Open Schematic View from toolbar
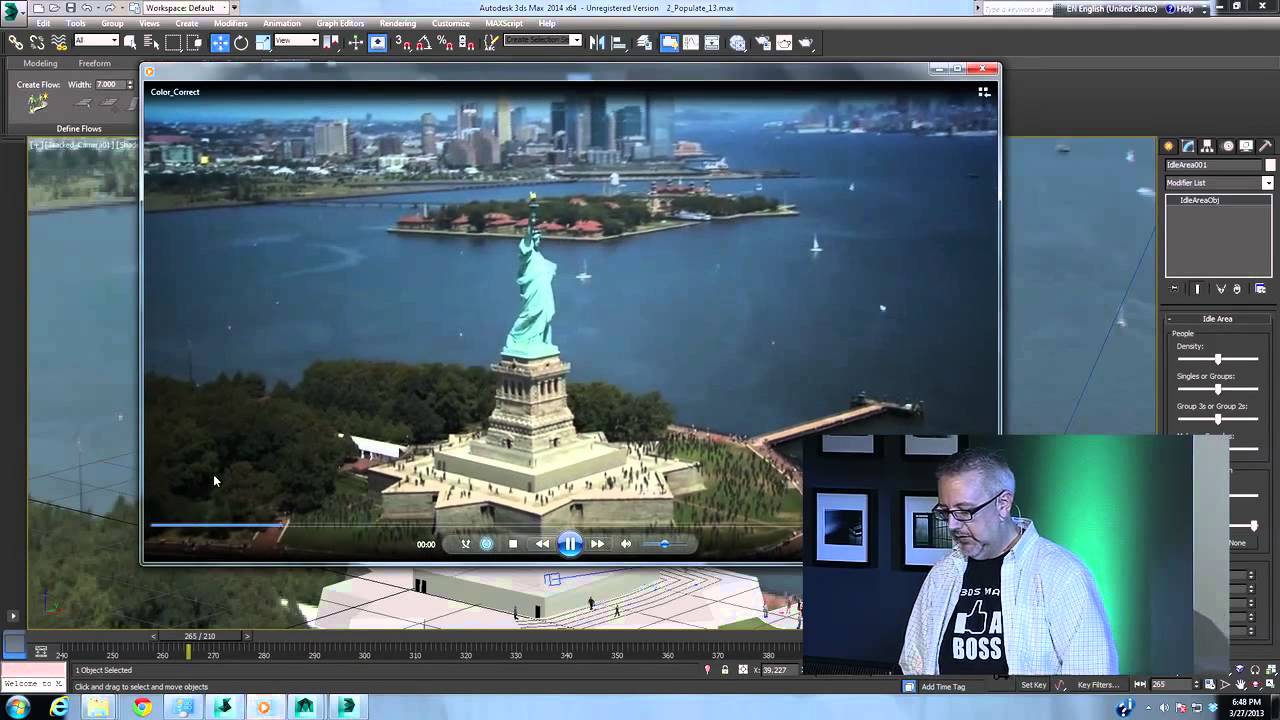The height and width of the screenshot is (720, 1280). tap(712, 42)
